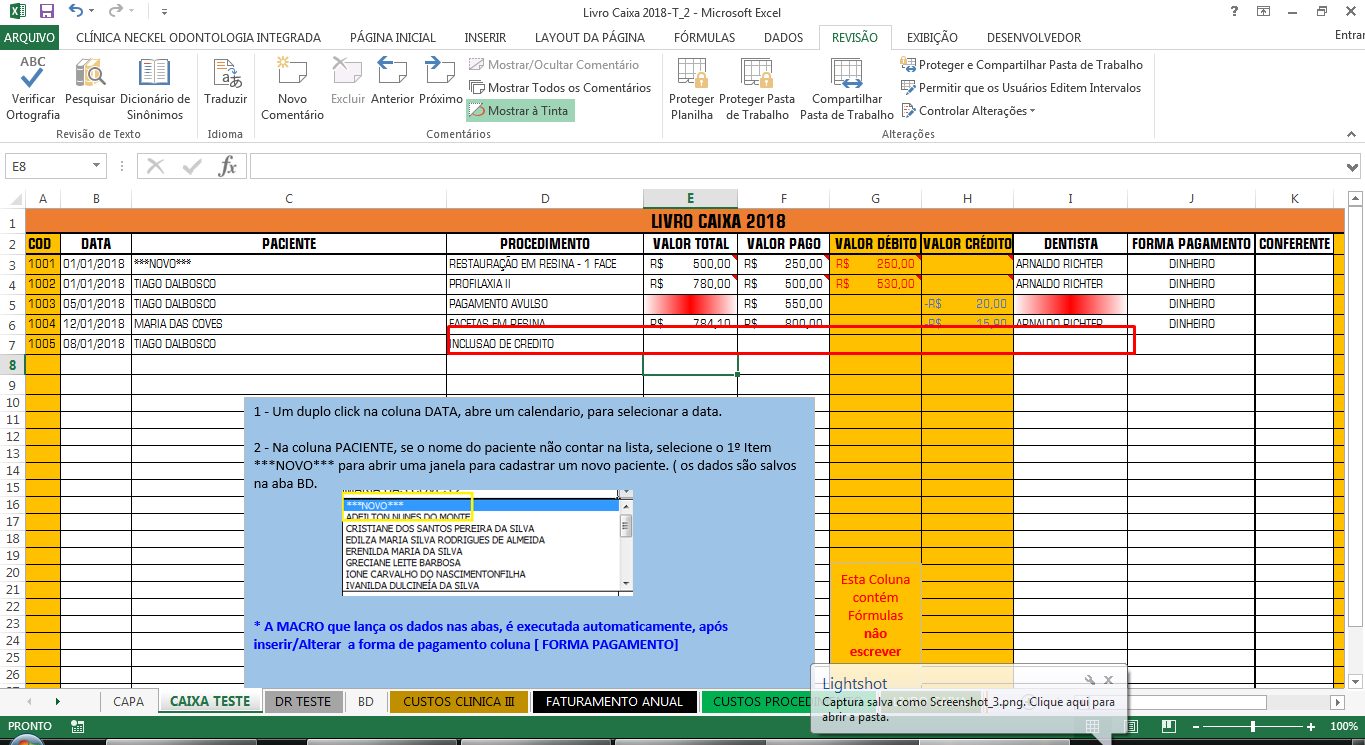Go to Próximo comment
The height and width of the screenshot is (745, 1365).
coord(440,81)
